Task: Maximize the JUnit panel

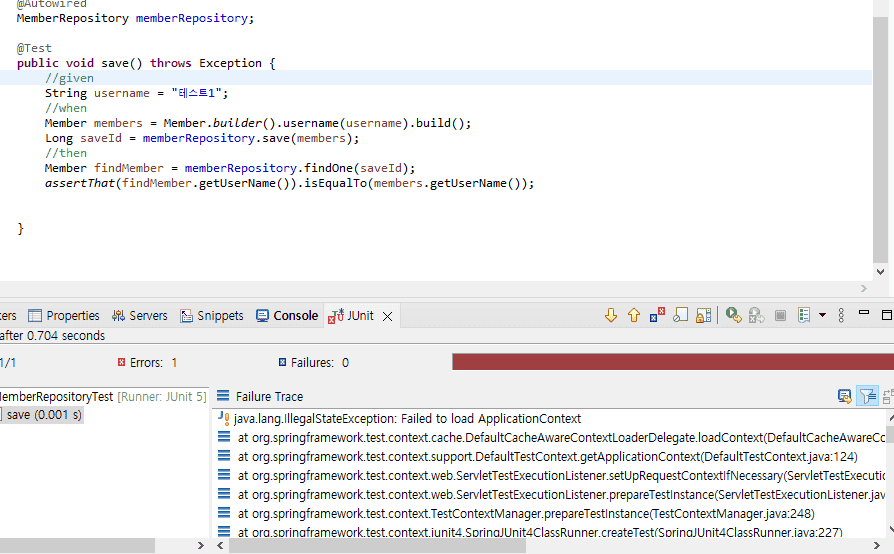Action: 887,315
